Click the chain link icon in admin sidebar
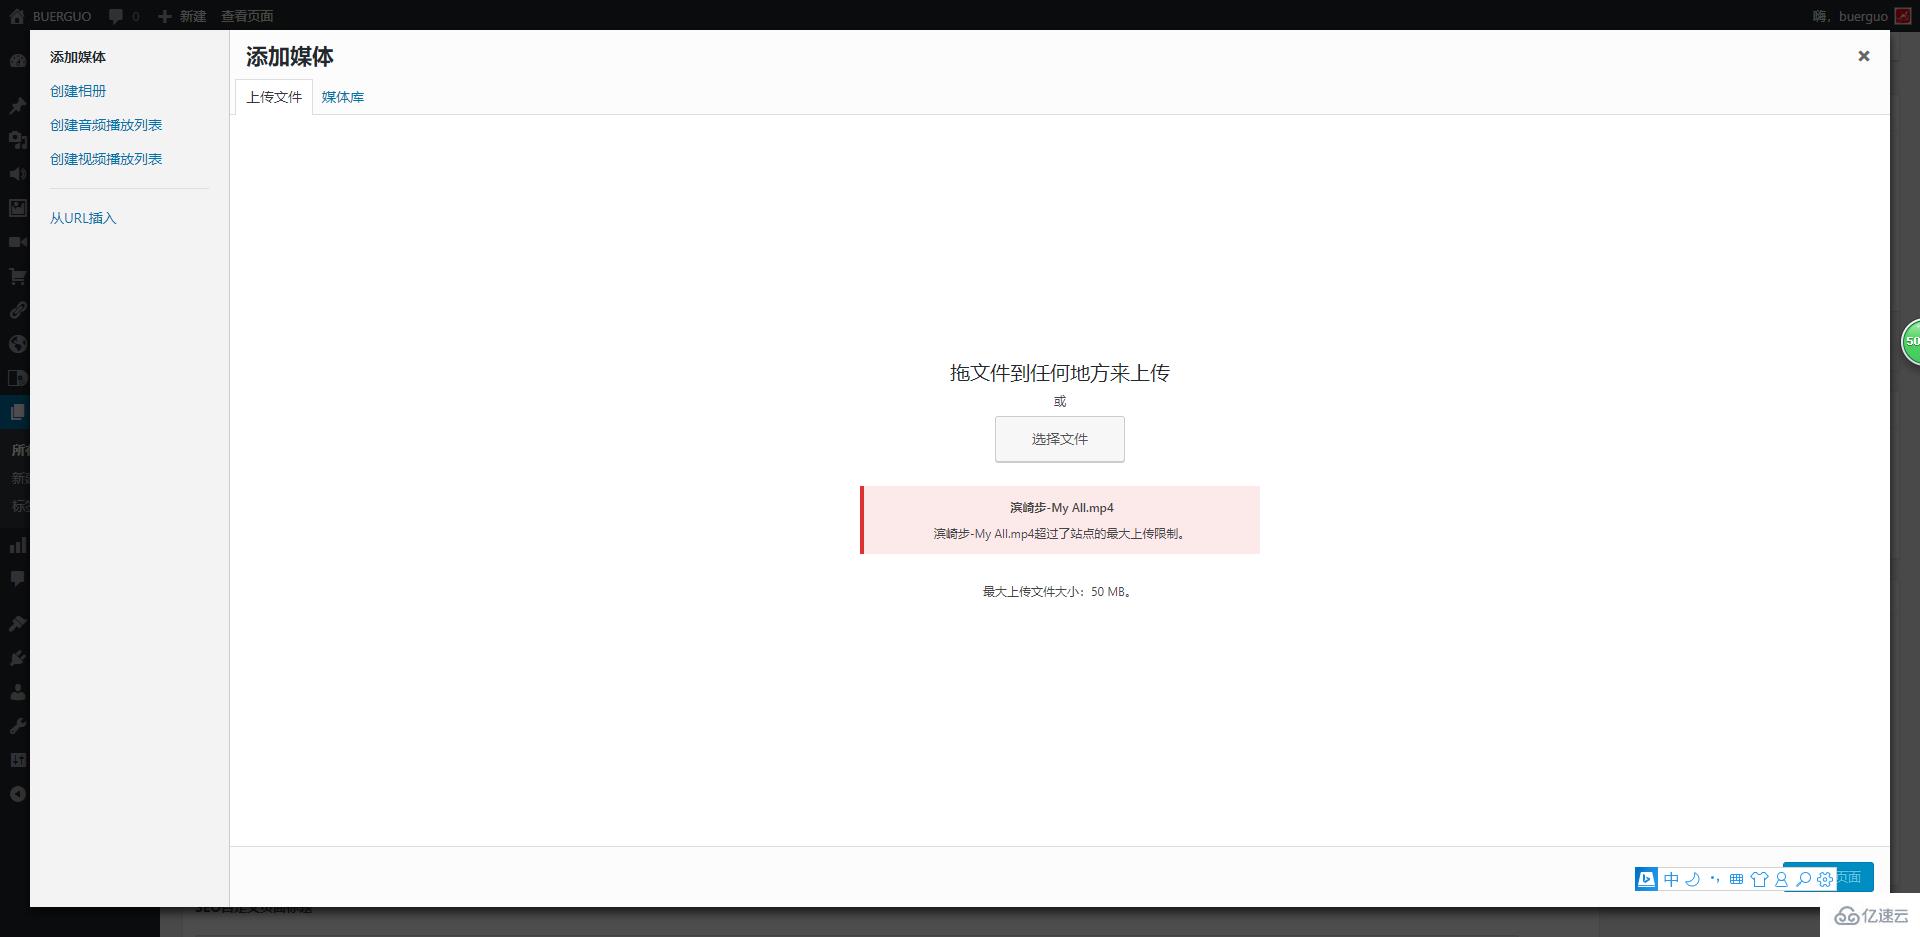Image resolution: width=1920 pixels, height=937 pixels. [17, 310]
